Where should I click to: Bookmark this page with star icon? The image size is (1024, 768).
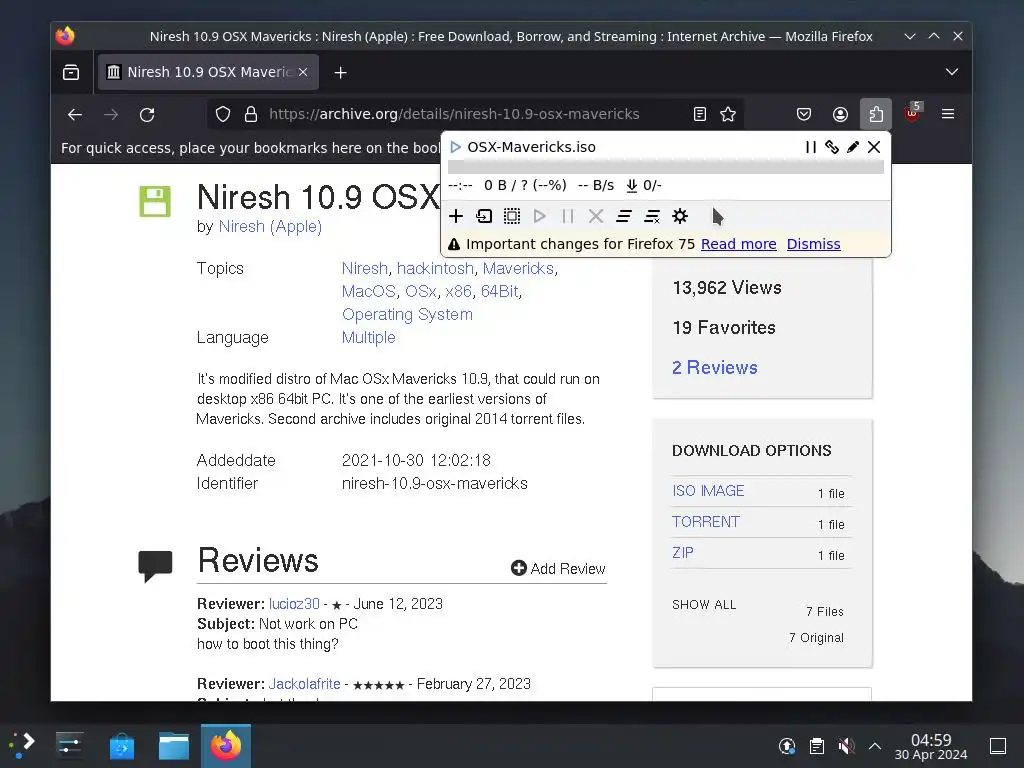[x=728, y=114]
